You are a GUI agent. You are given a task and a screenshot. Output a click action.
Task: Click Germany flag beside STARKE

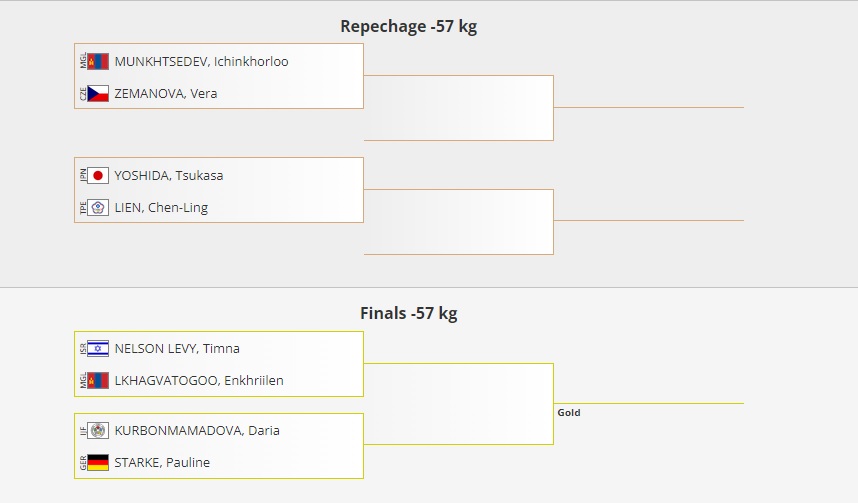click(98, 463)
